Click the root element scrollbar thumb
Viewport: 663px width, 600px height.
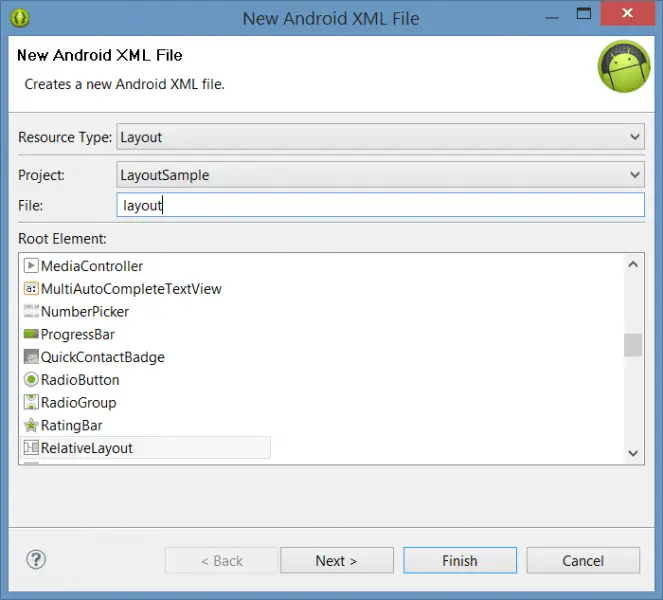tap(632, 345)
